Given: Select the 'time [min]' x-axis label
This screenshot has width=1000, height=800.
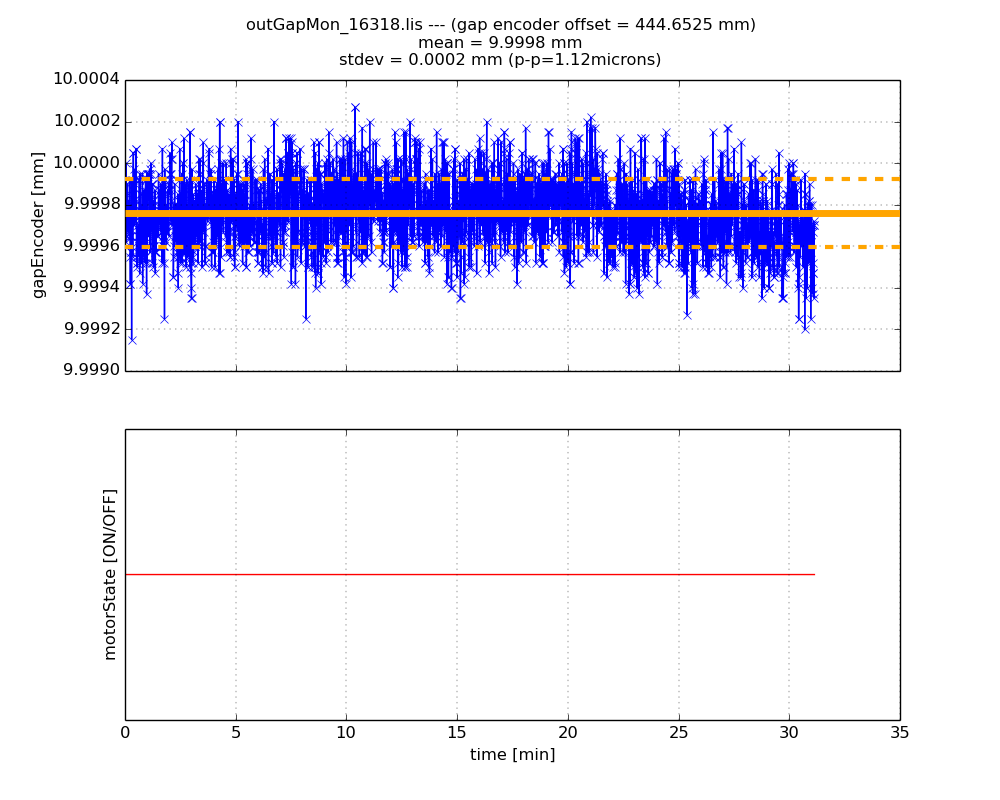Looking at the screenshot, I should coord(512,755).
